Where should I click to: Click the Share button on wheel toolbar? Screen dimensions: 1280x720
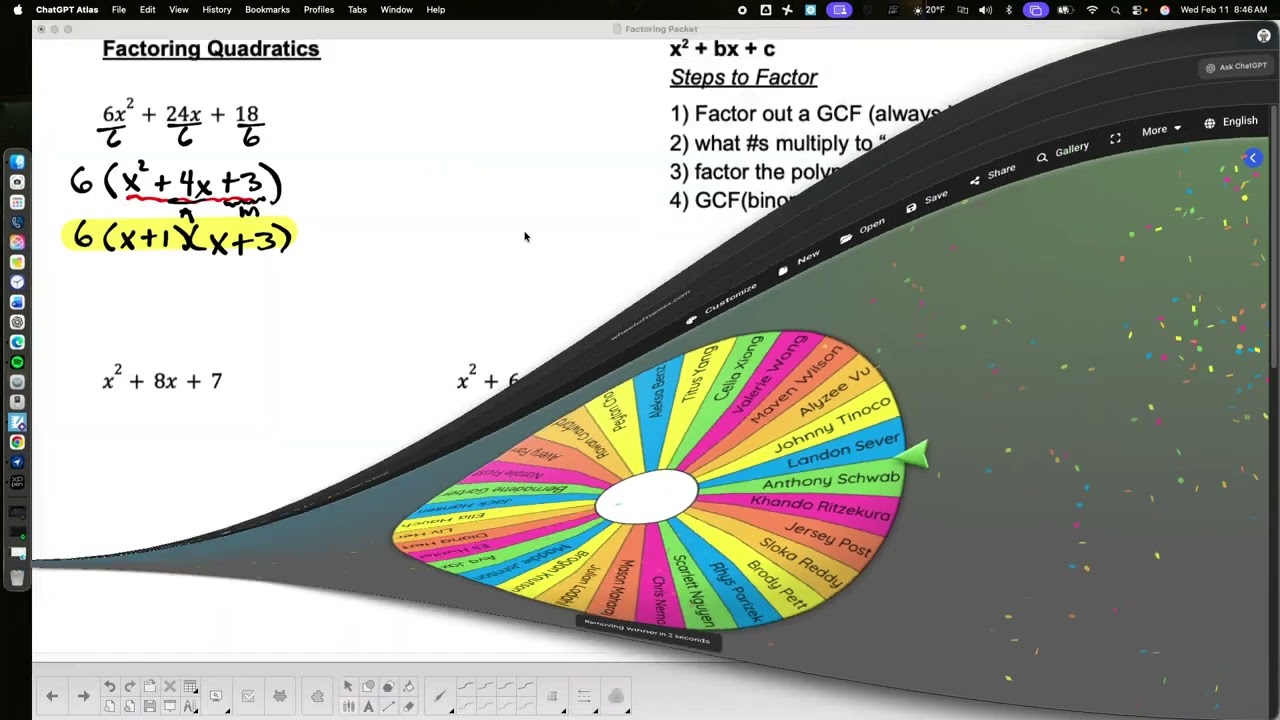coord(994,175)
